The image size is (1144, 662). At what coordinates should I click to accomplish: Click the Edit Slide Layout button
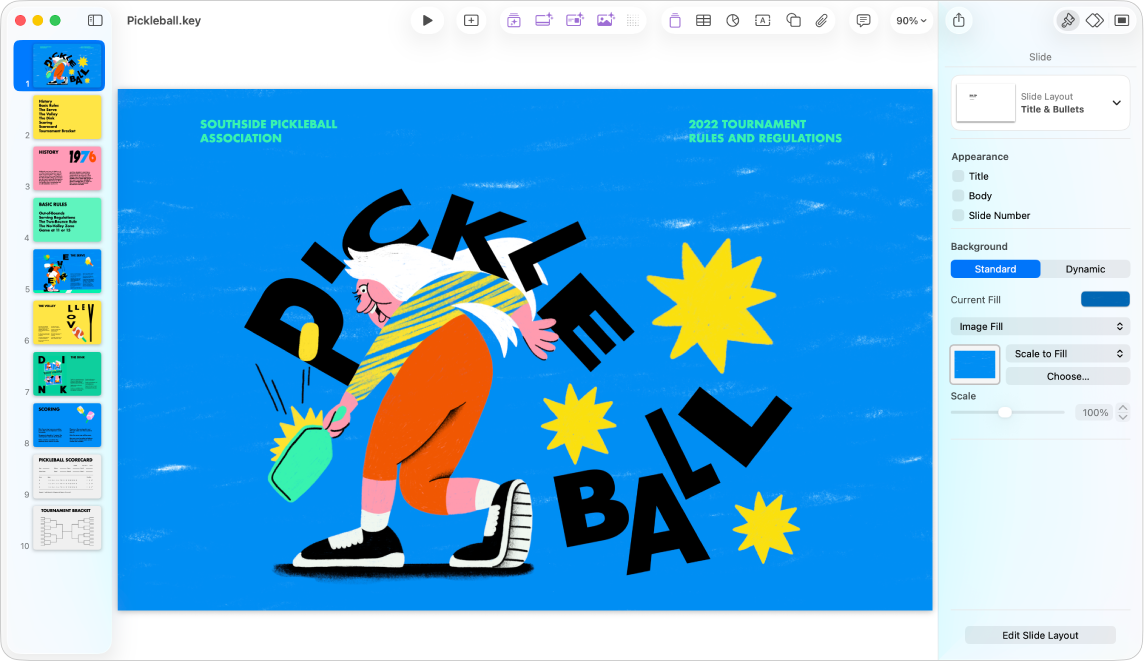click(1040, 635)
